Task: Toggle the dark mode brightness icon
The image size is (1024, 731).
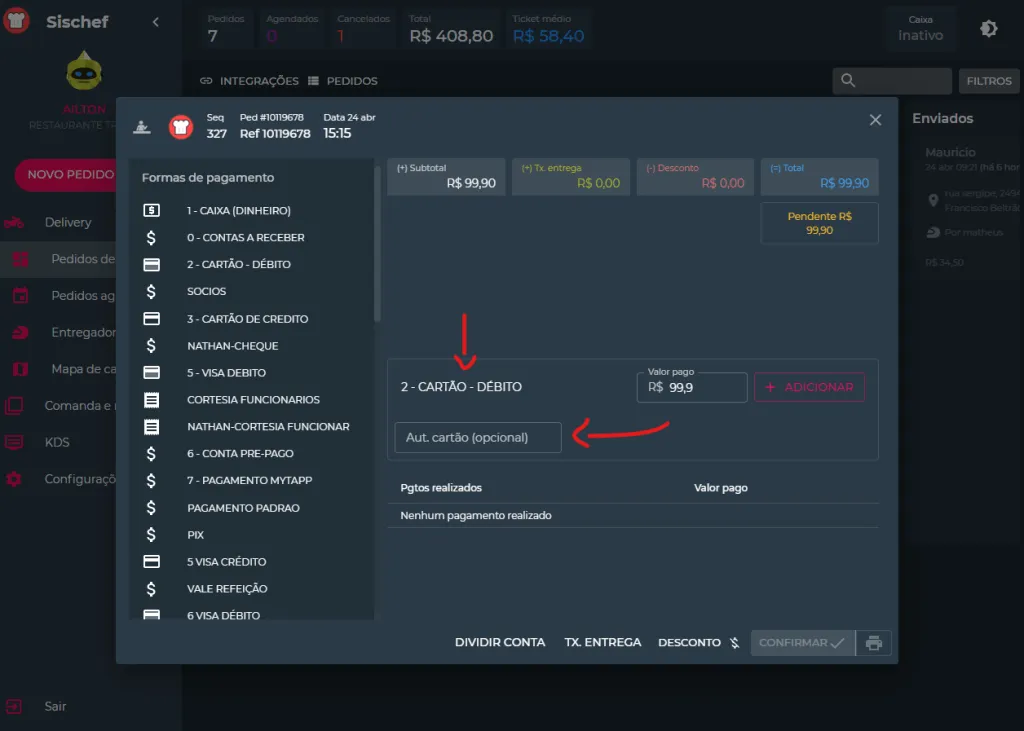Action: pyautogui.click(x=989, y=28)
